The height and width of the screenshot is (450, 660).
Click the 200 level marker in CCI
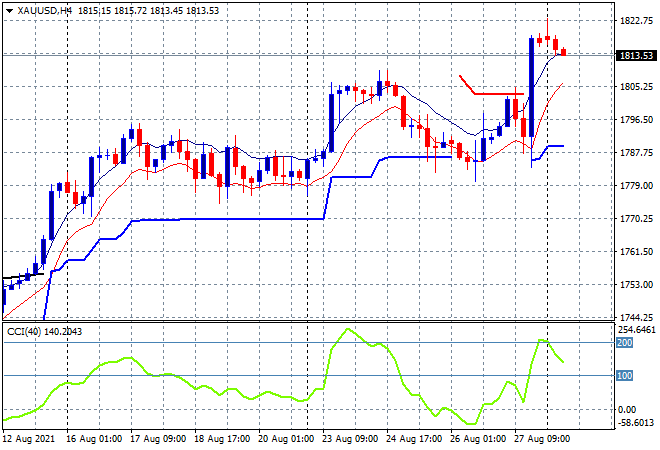(624, 343)
